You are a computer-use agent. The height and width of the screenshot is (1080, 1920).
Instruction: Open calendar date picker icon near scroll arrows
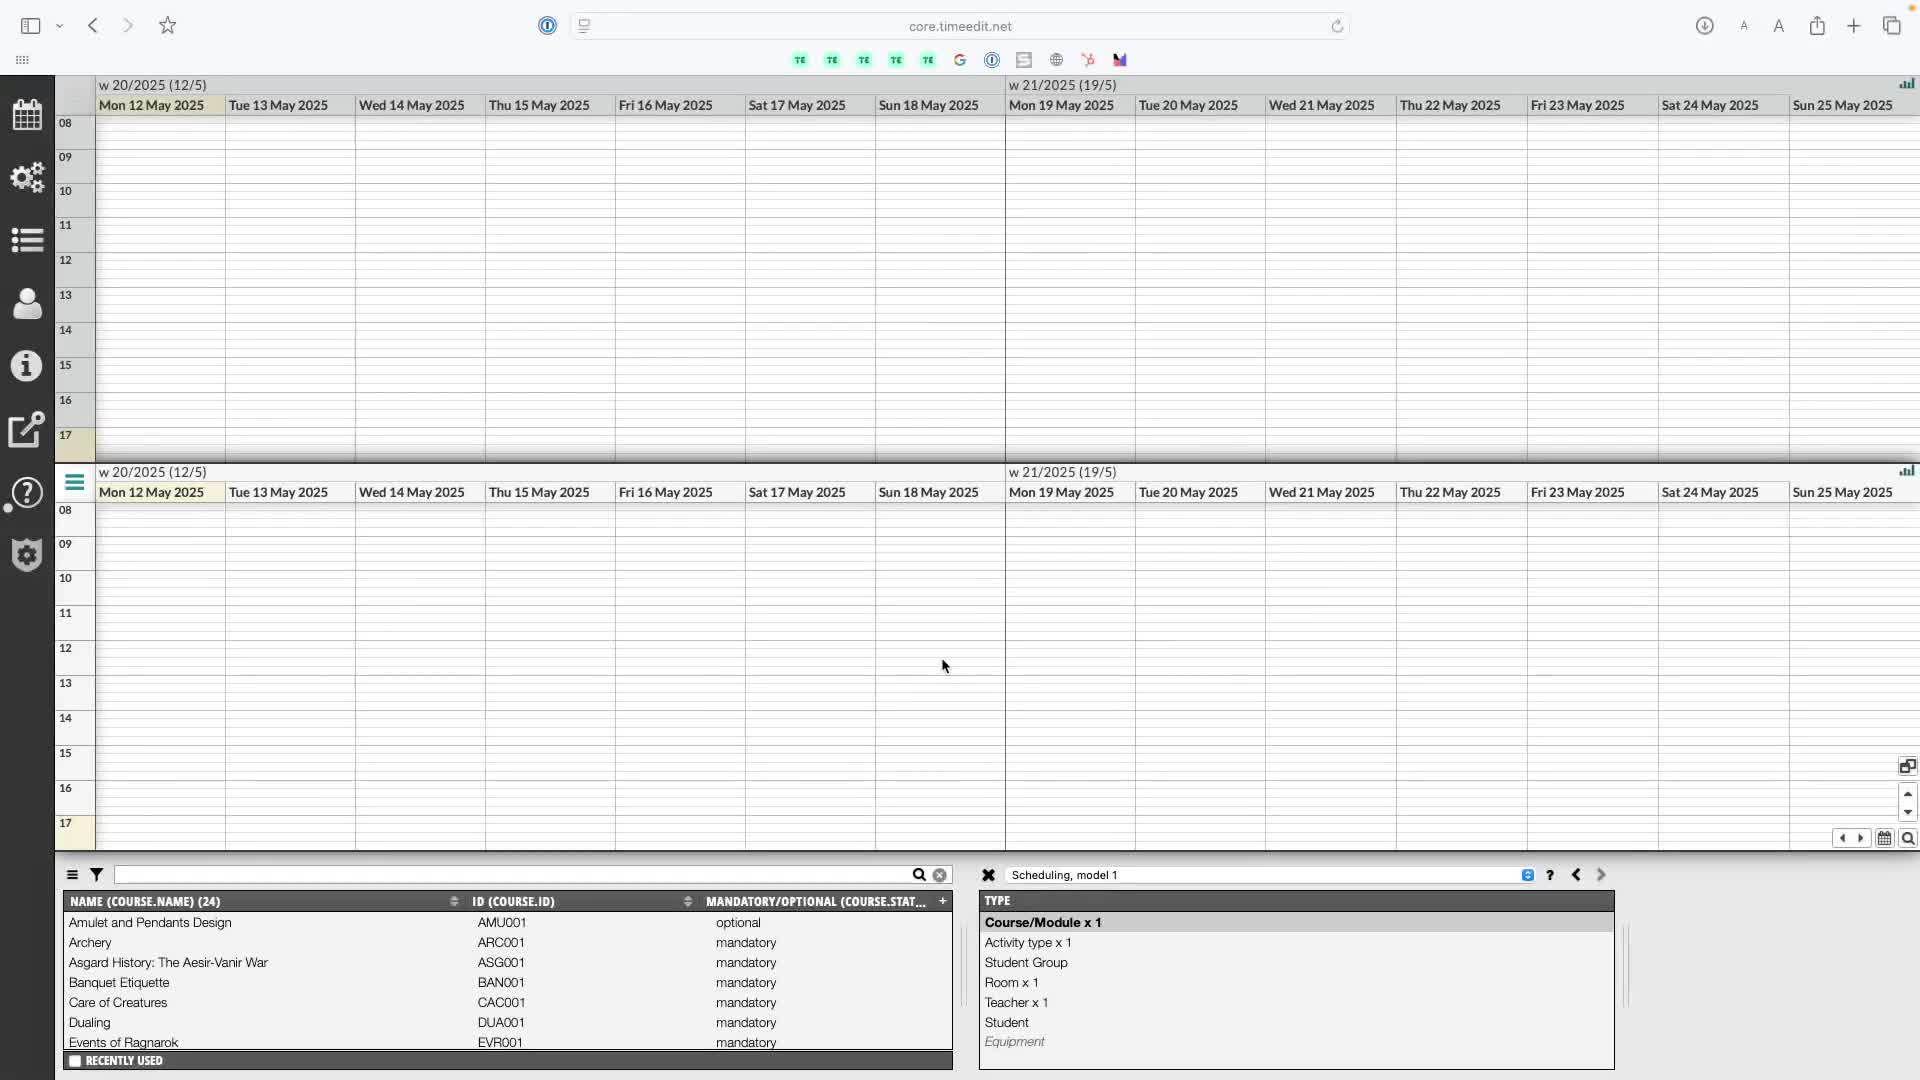[1884, 839]
